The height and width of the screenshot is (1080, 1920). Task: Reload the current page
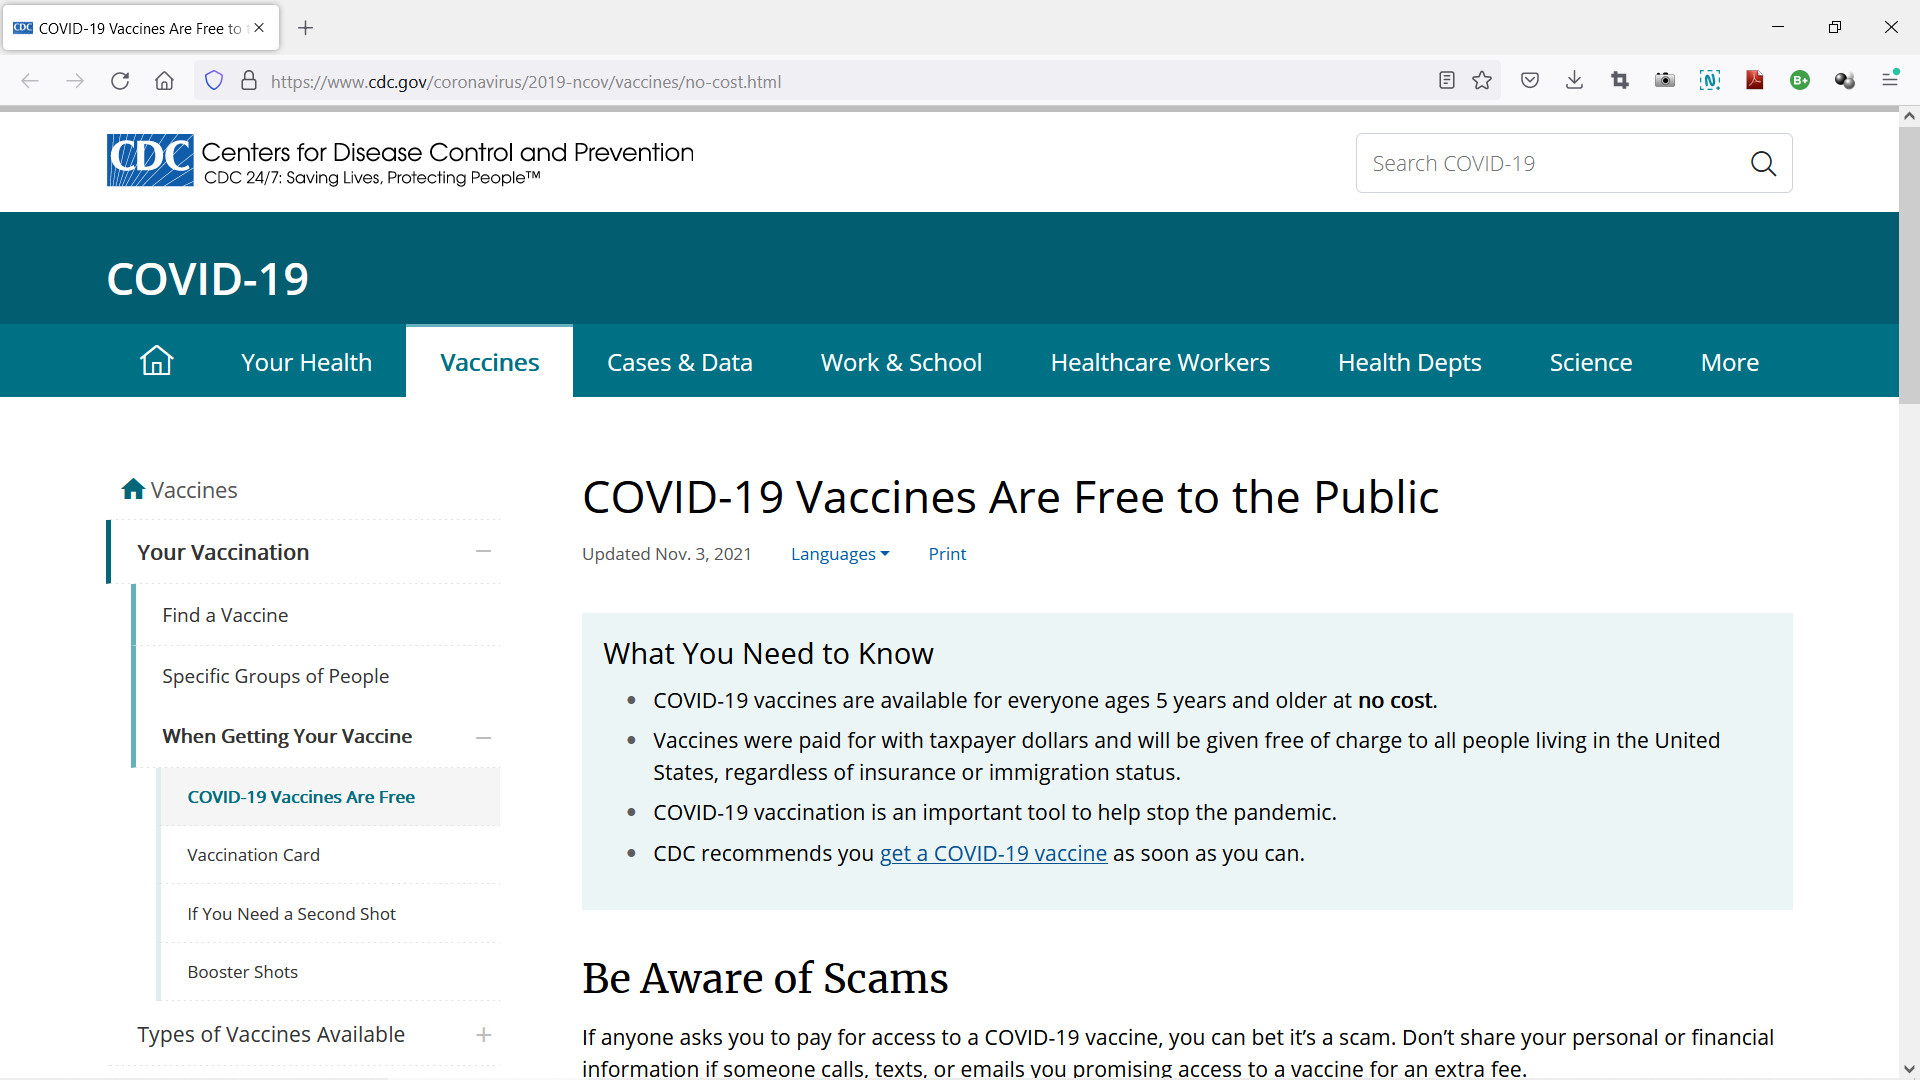(x=120, y=81)
